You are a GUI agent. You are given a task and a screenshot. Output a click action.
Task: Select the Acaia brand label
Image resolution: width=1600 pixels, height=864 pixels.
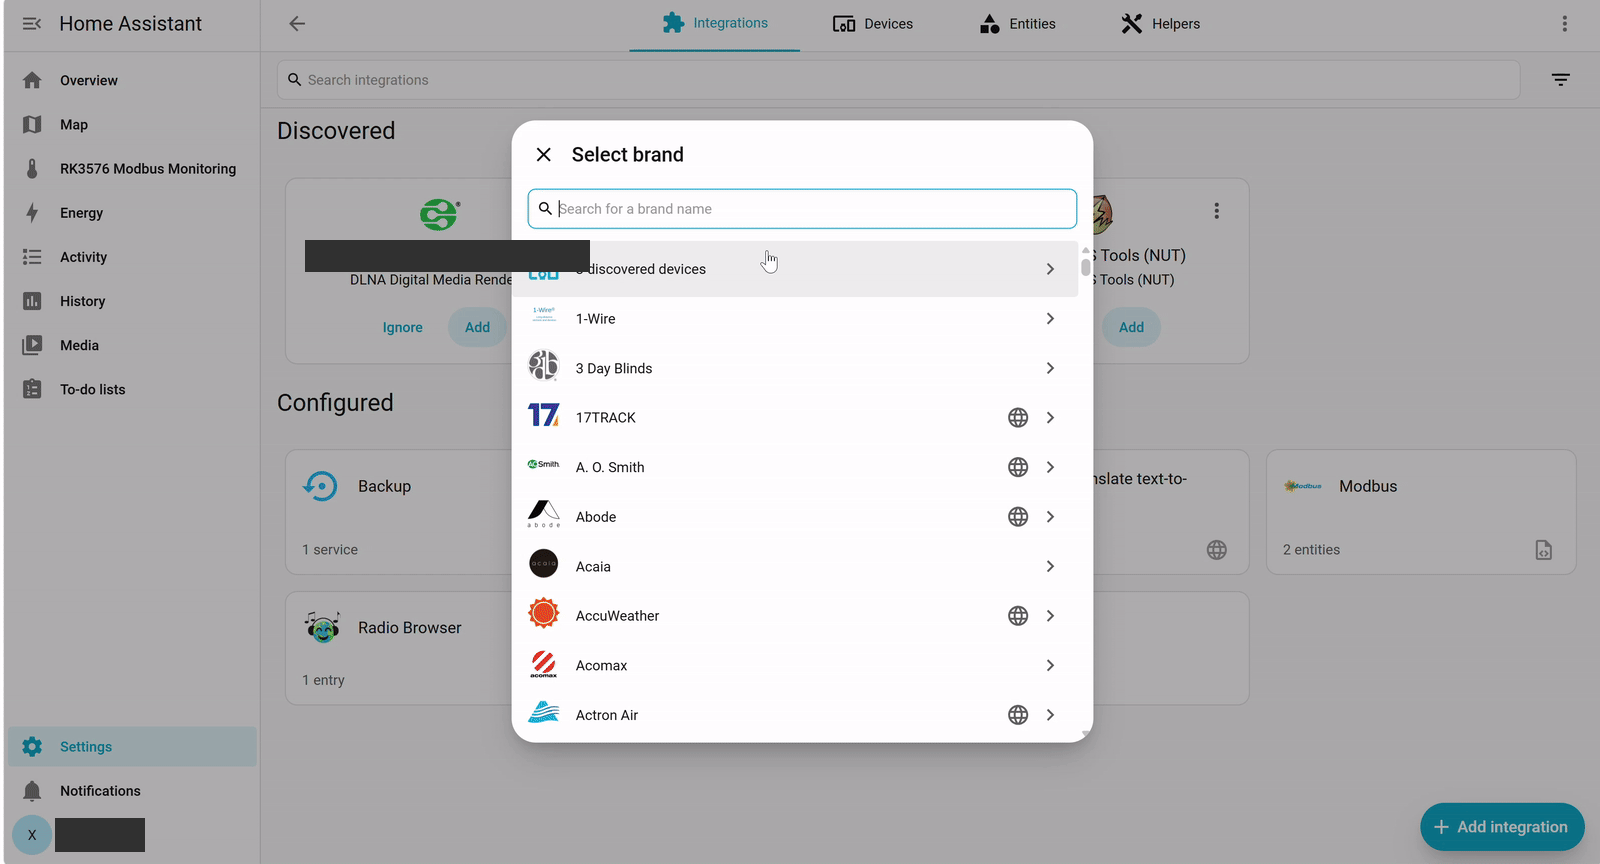tap(593, 566)
